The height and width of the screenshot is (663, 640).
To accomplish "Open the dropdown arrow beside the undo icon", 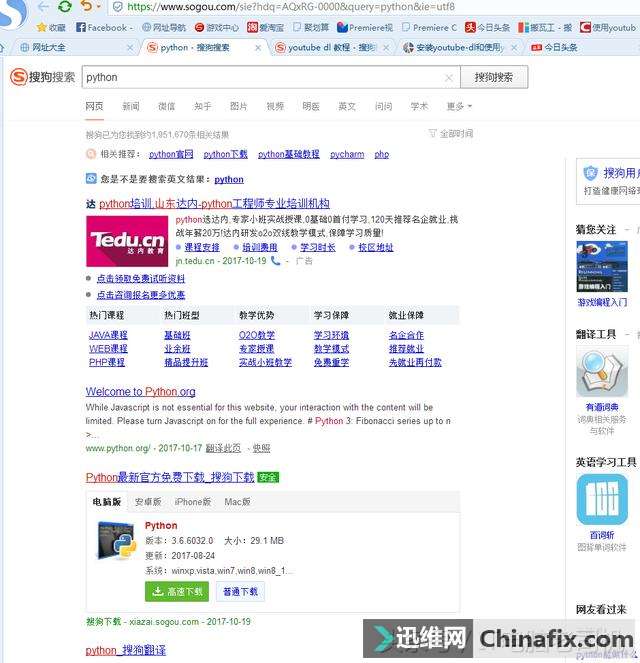I will 98,6.
